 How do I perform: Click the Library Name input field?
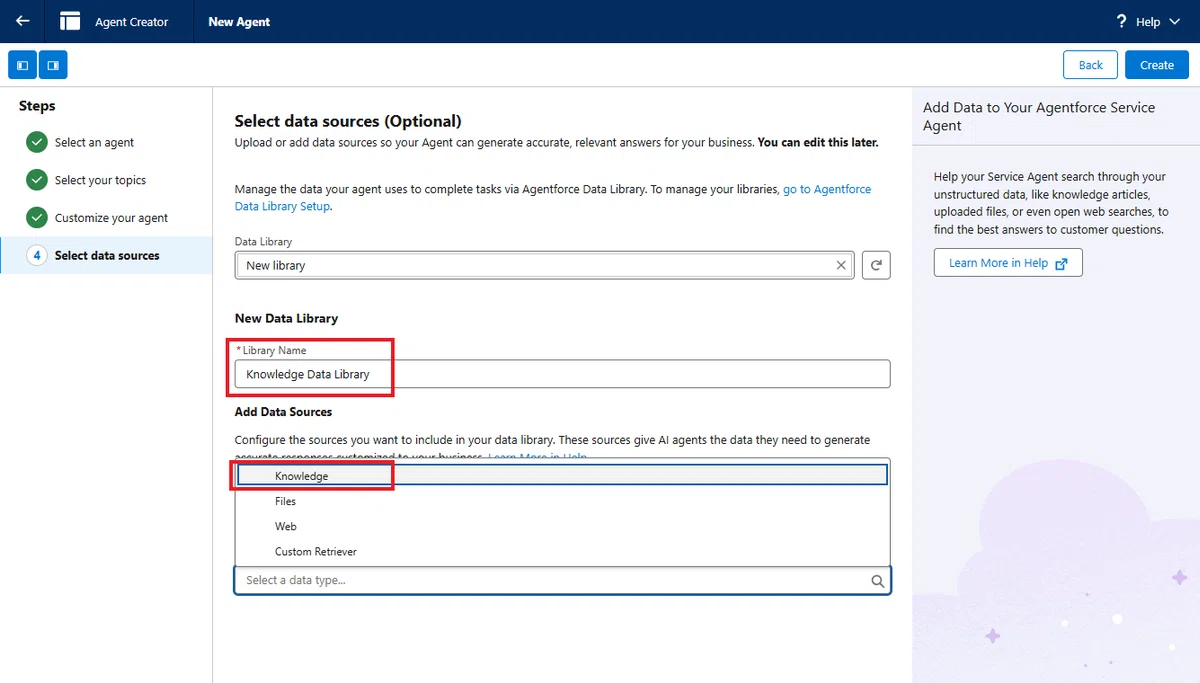(562, 374)
